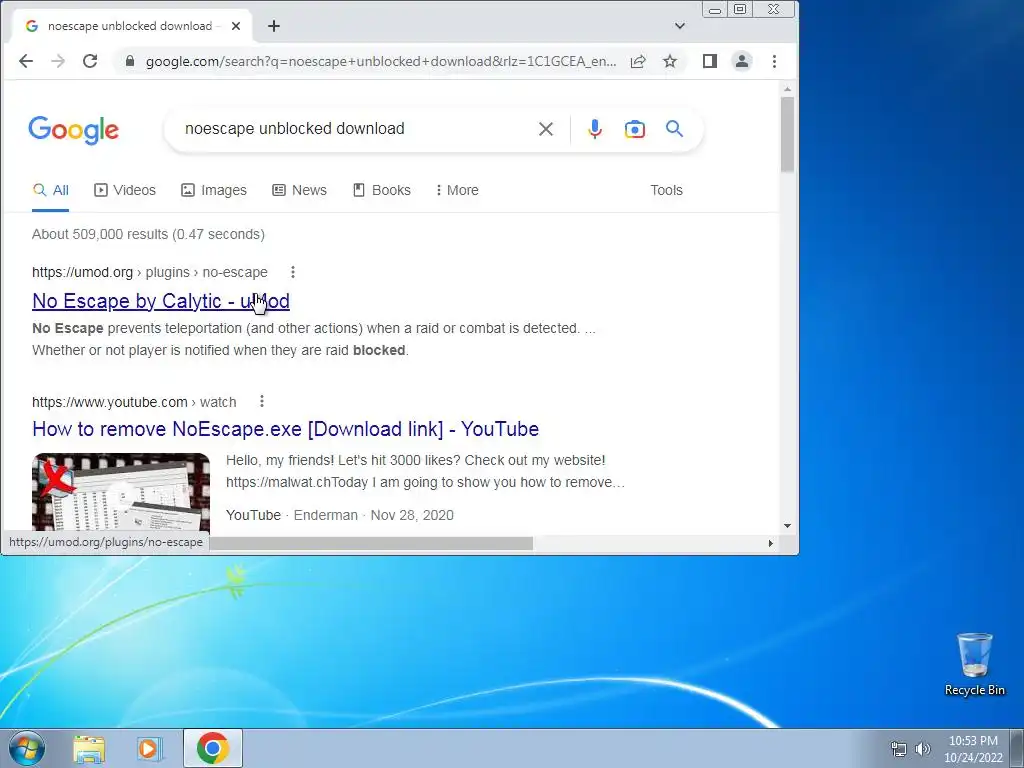Go back to the previous page

[x=26, y=61]
